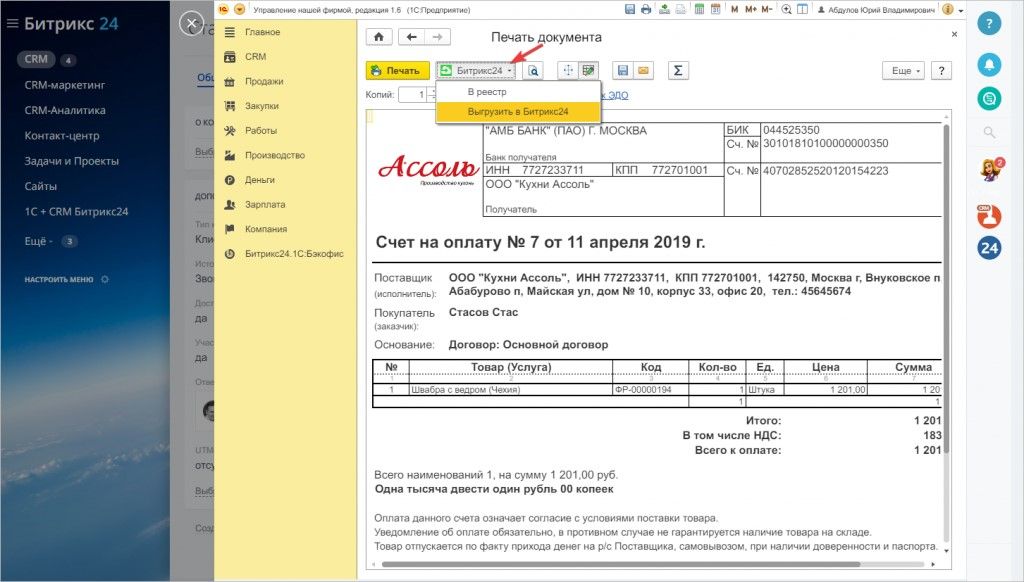The height and width of the screenshot is (582, 1024).
Task: Click the document's vertical scrollbar
Action: [x=946, y=287]
